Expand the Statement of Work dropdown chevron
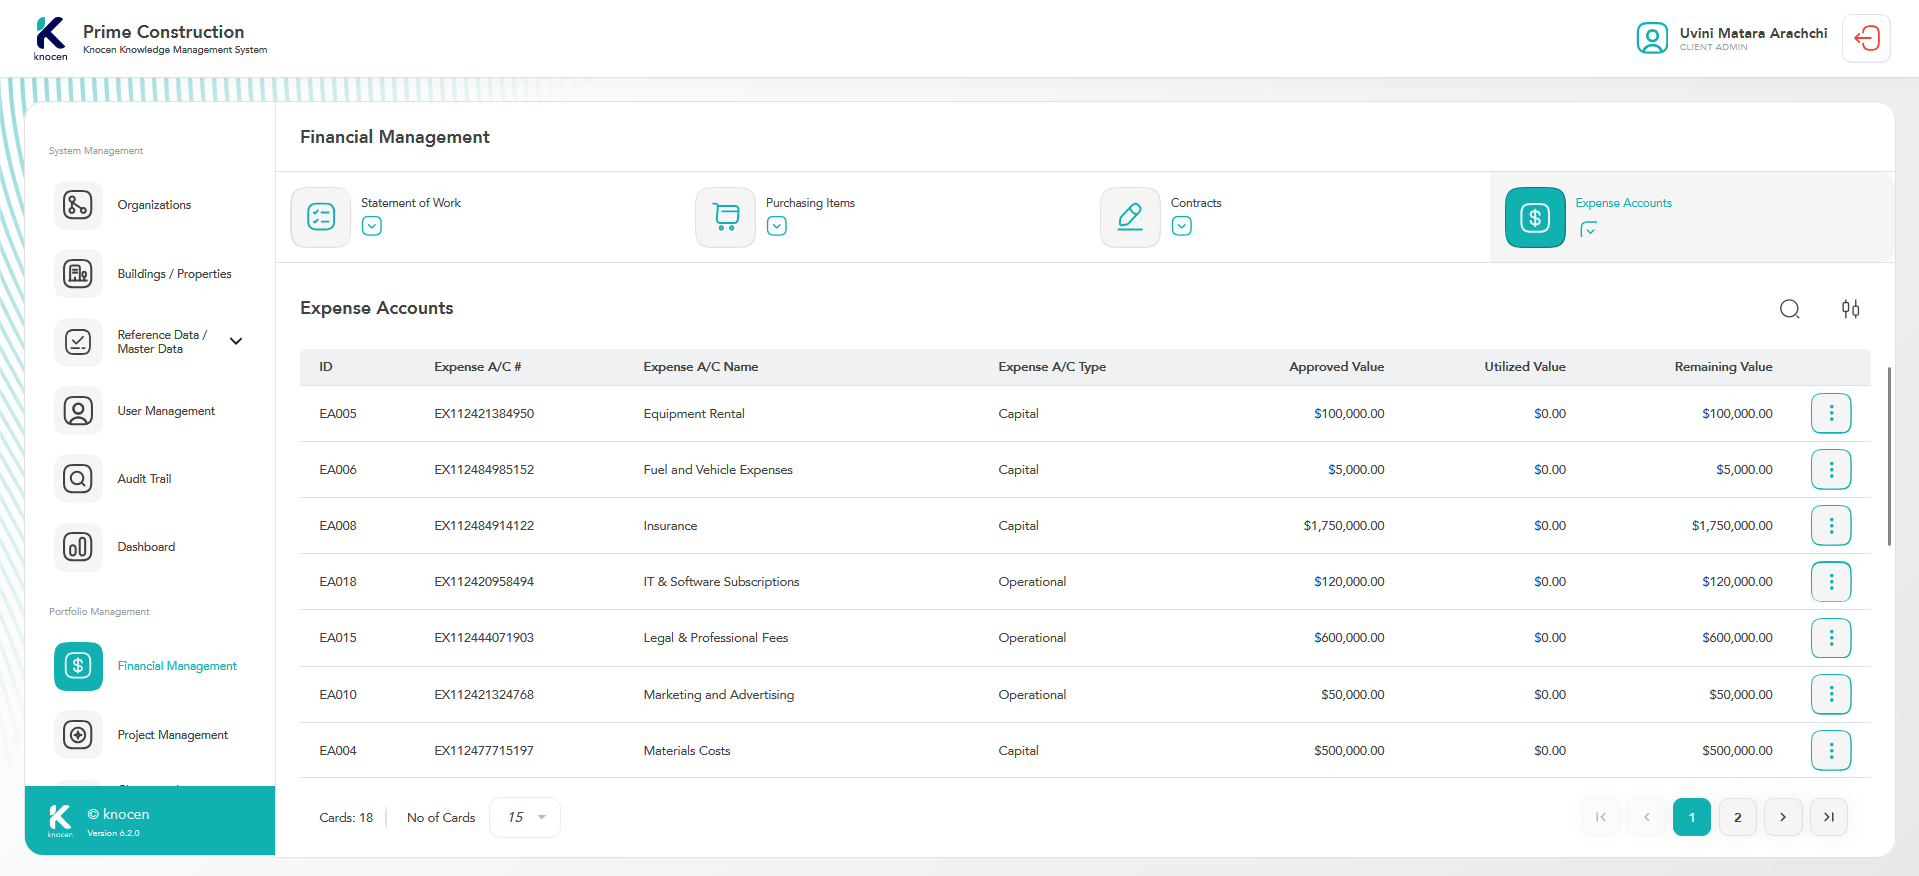This screenshot has width=1919, height=876. coord(372,226)
